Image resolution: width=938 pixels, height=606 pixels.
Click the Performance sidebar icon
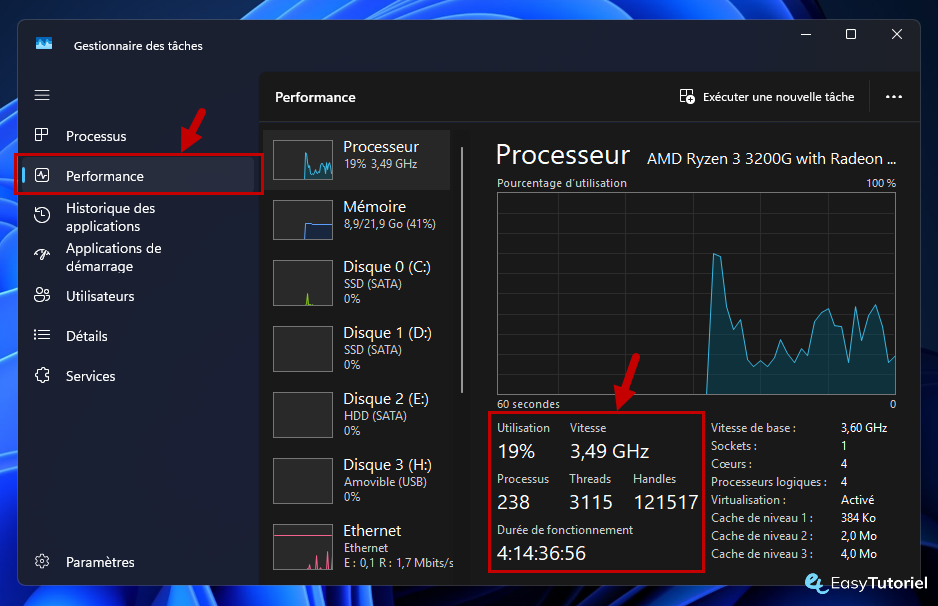tap(42, 175)
